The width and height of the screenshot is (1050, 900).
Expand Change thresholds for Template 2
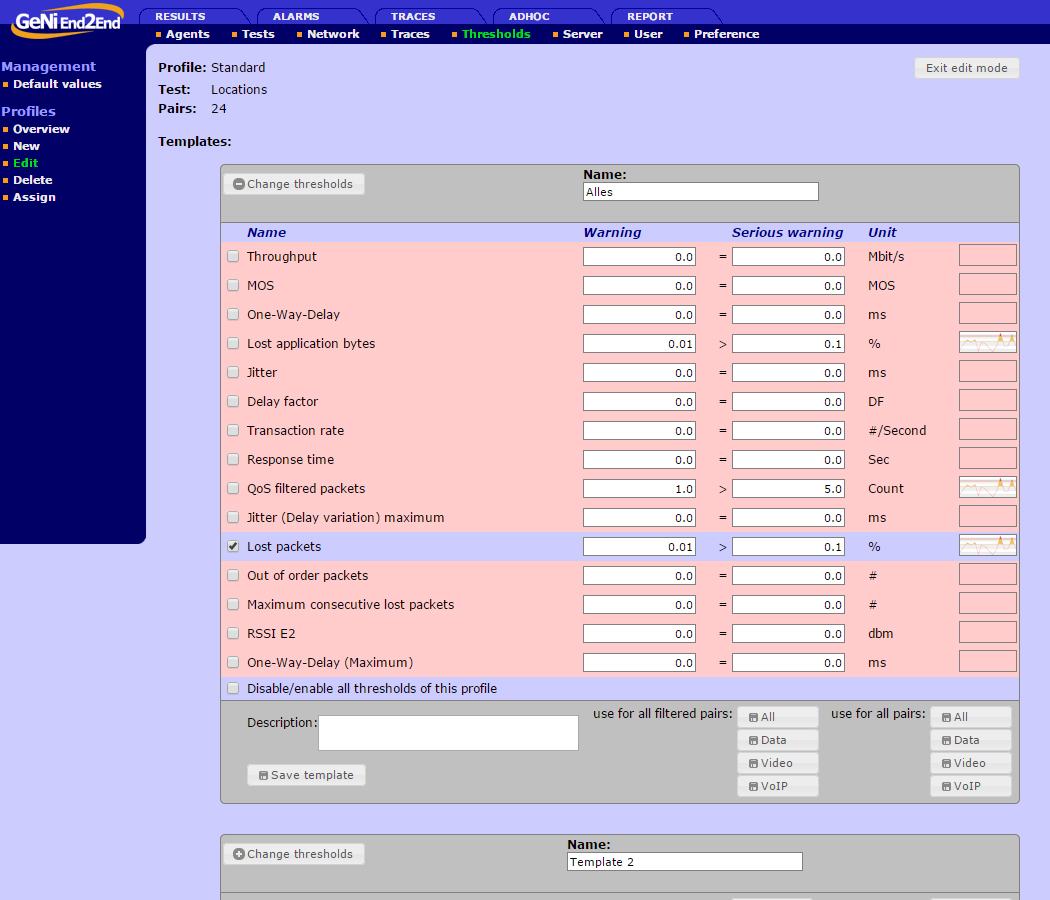tap(294, 854)
